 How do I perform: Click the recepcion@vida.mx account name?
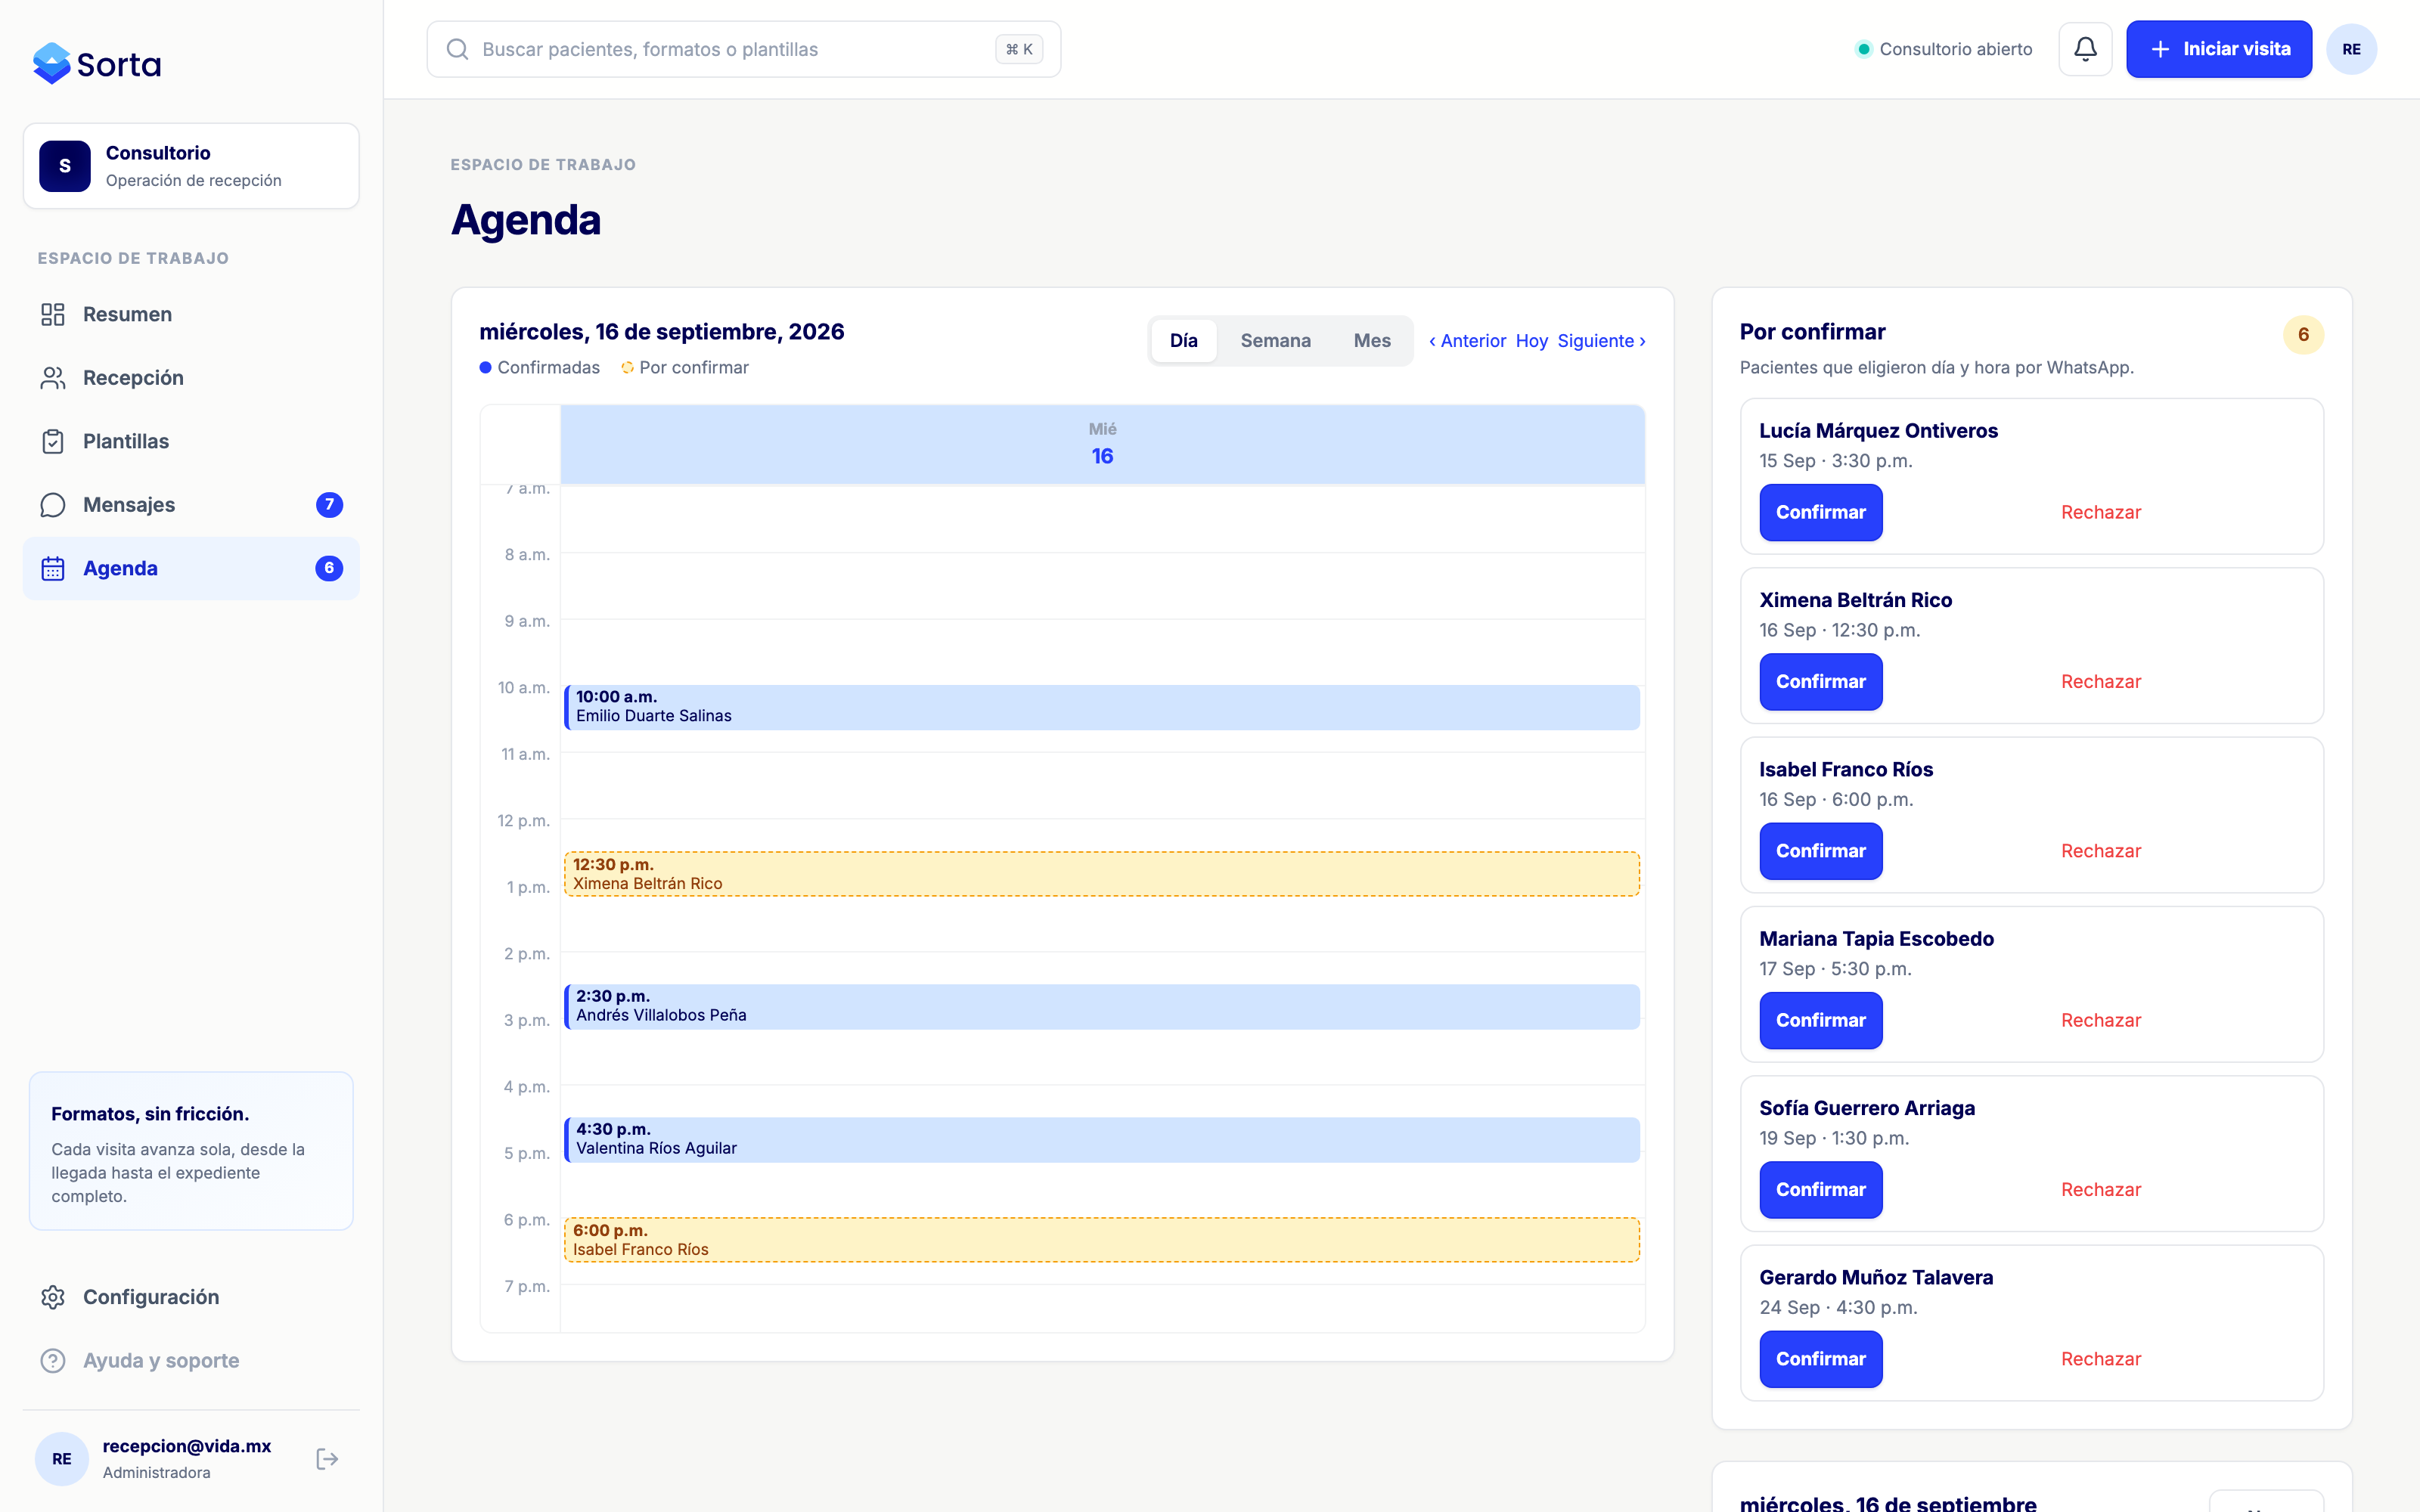coord(187,1446)
